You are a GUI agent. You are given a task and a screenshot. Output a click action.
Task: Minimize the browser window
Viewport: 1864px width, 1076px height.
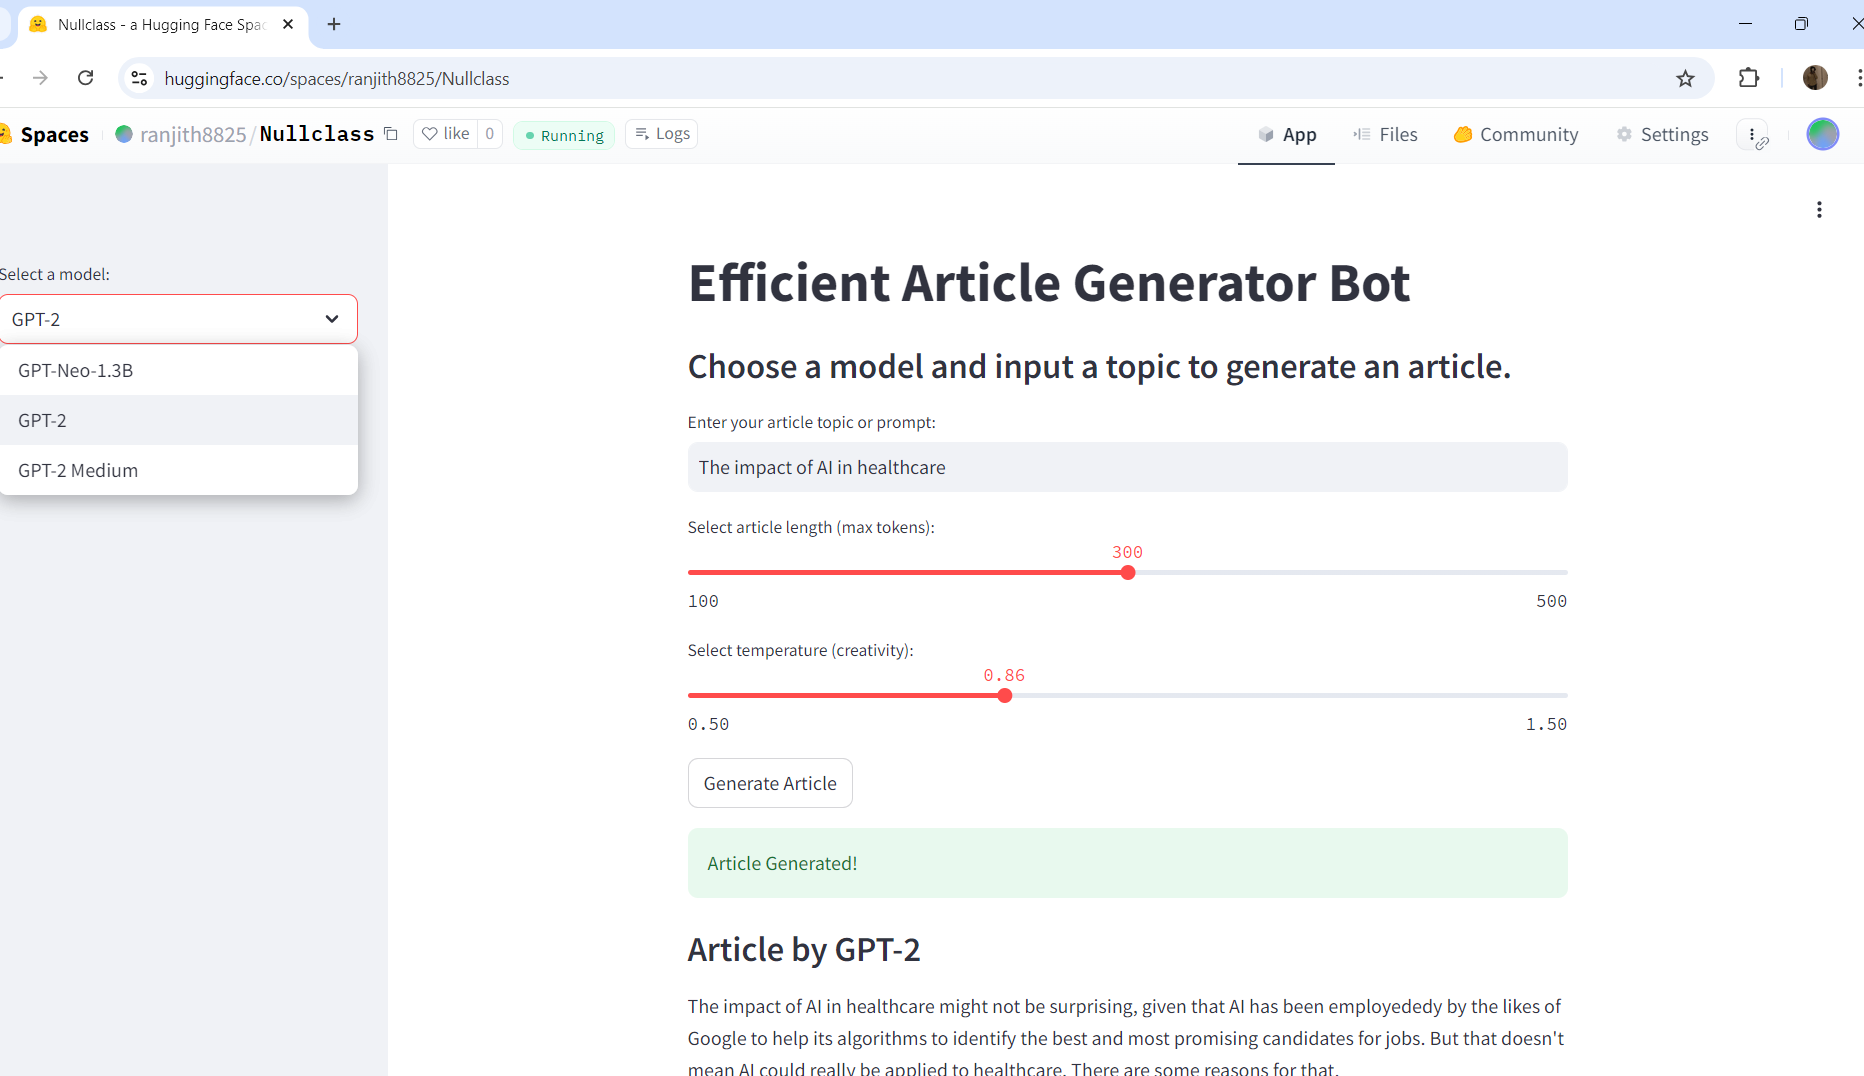pos(1746,24)
